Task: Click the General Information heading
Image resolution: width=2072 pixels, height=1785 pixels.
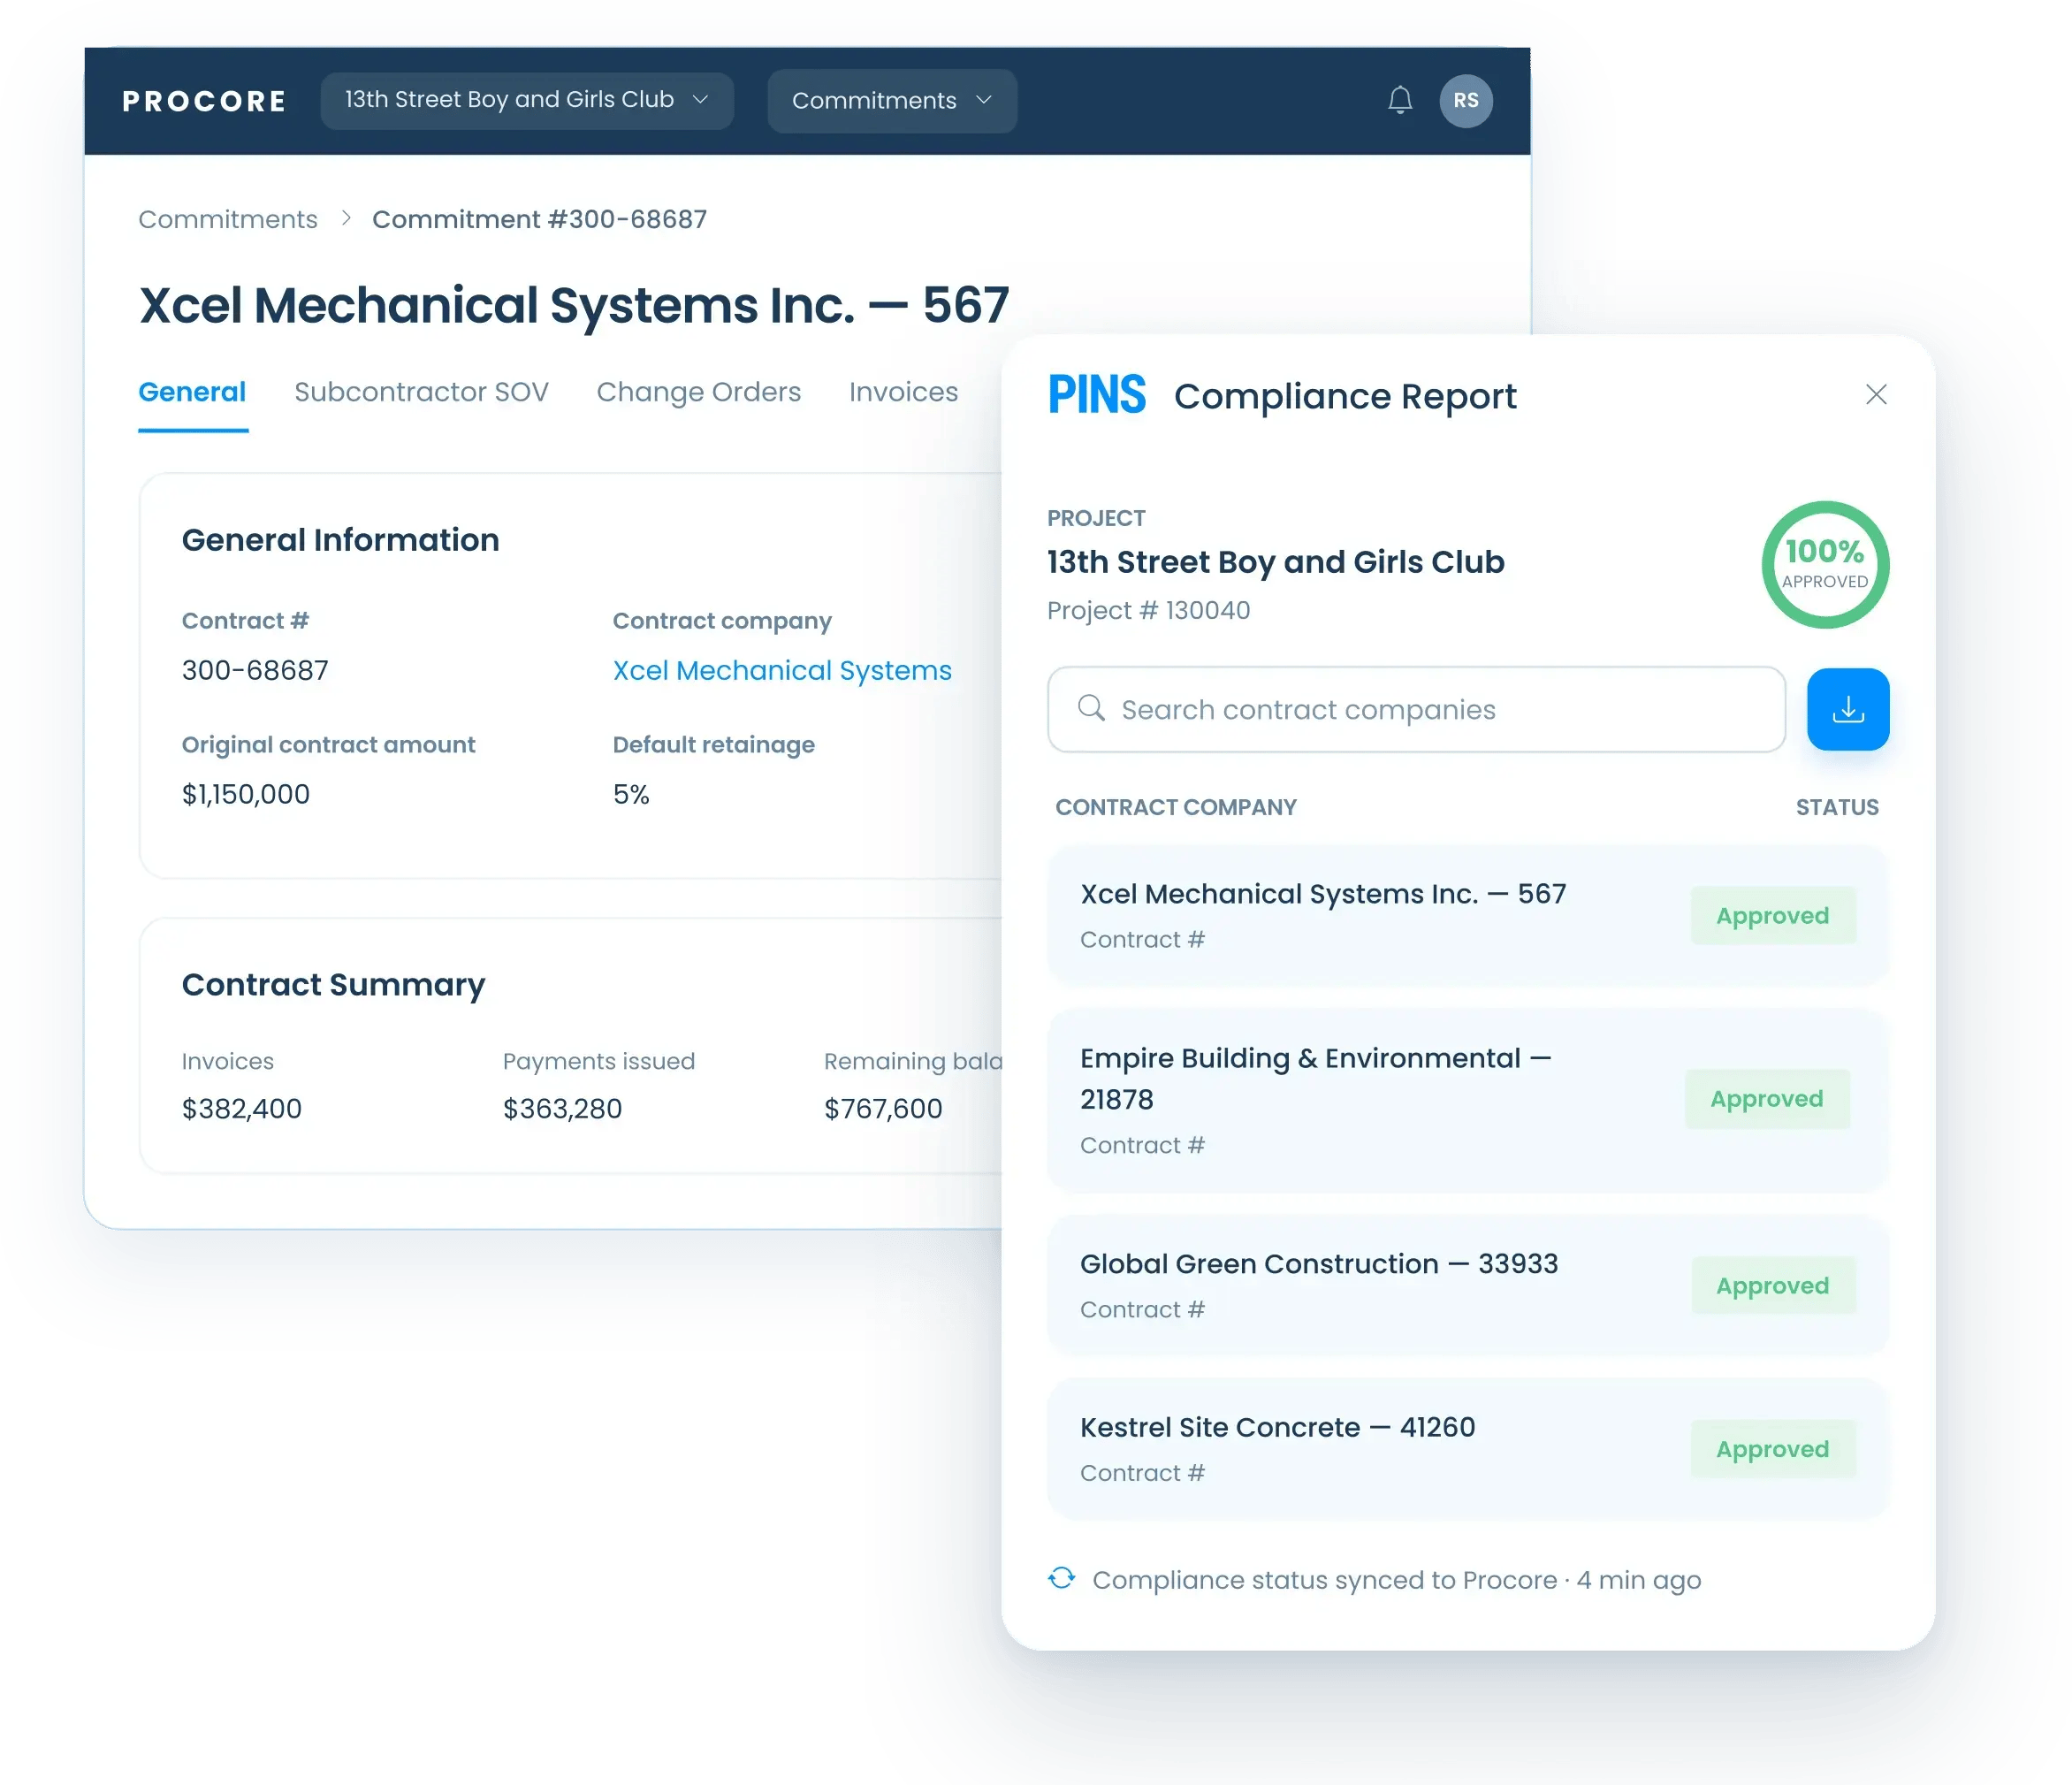Action: pos(340,540)
